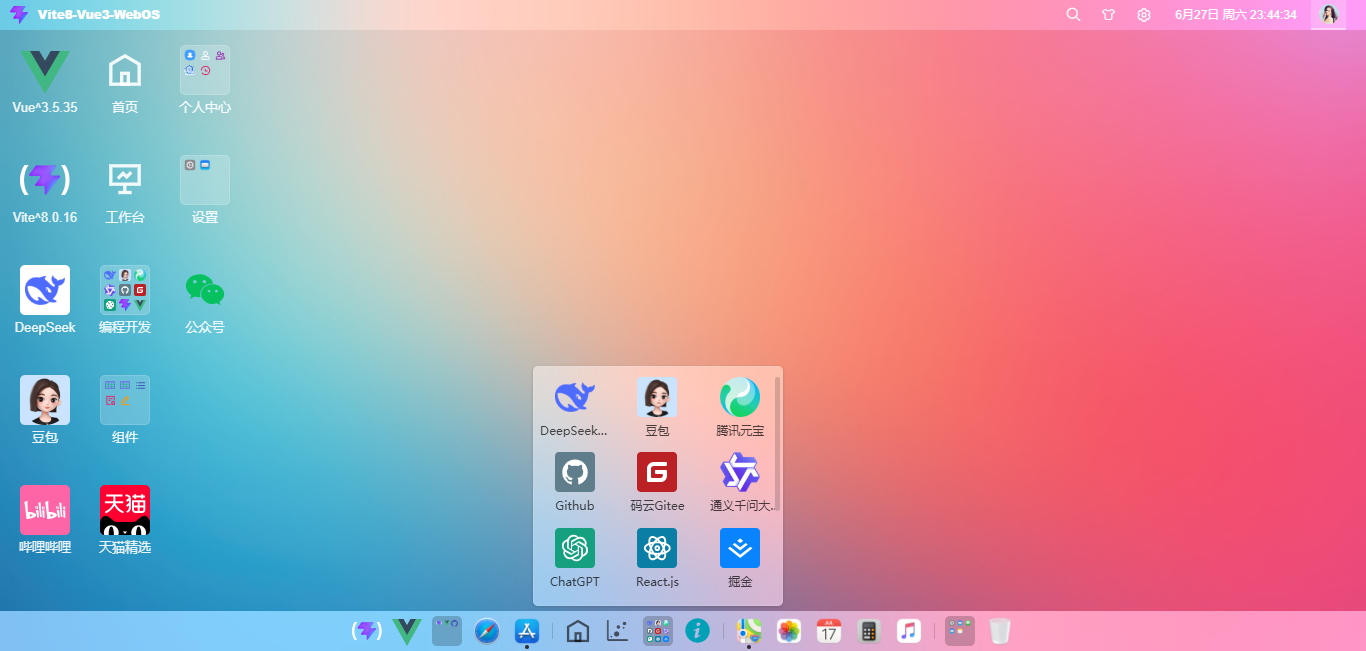1366x651 pixels.
Task: Open the small app folder next to Vue in dock
Action: [447, 631]
